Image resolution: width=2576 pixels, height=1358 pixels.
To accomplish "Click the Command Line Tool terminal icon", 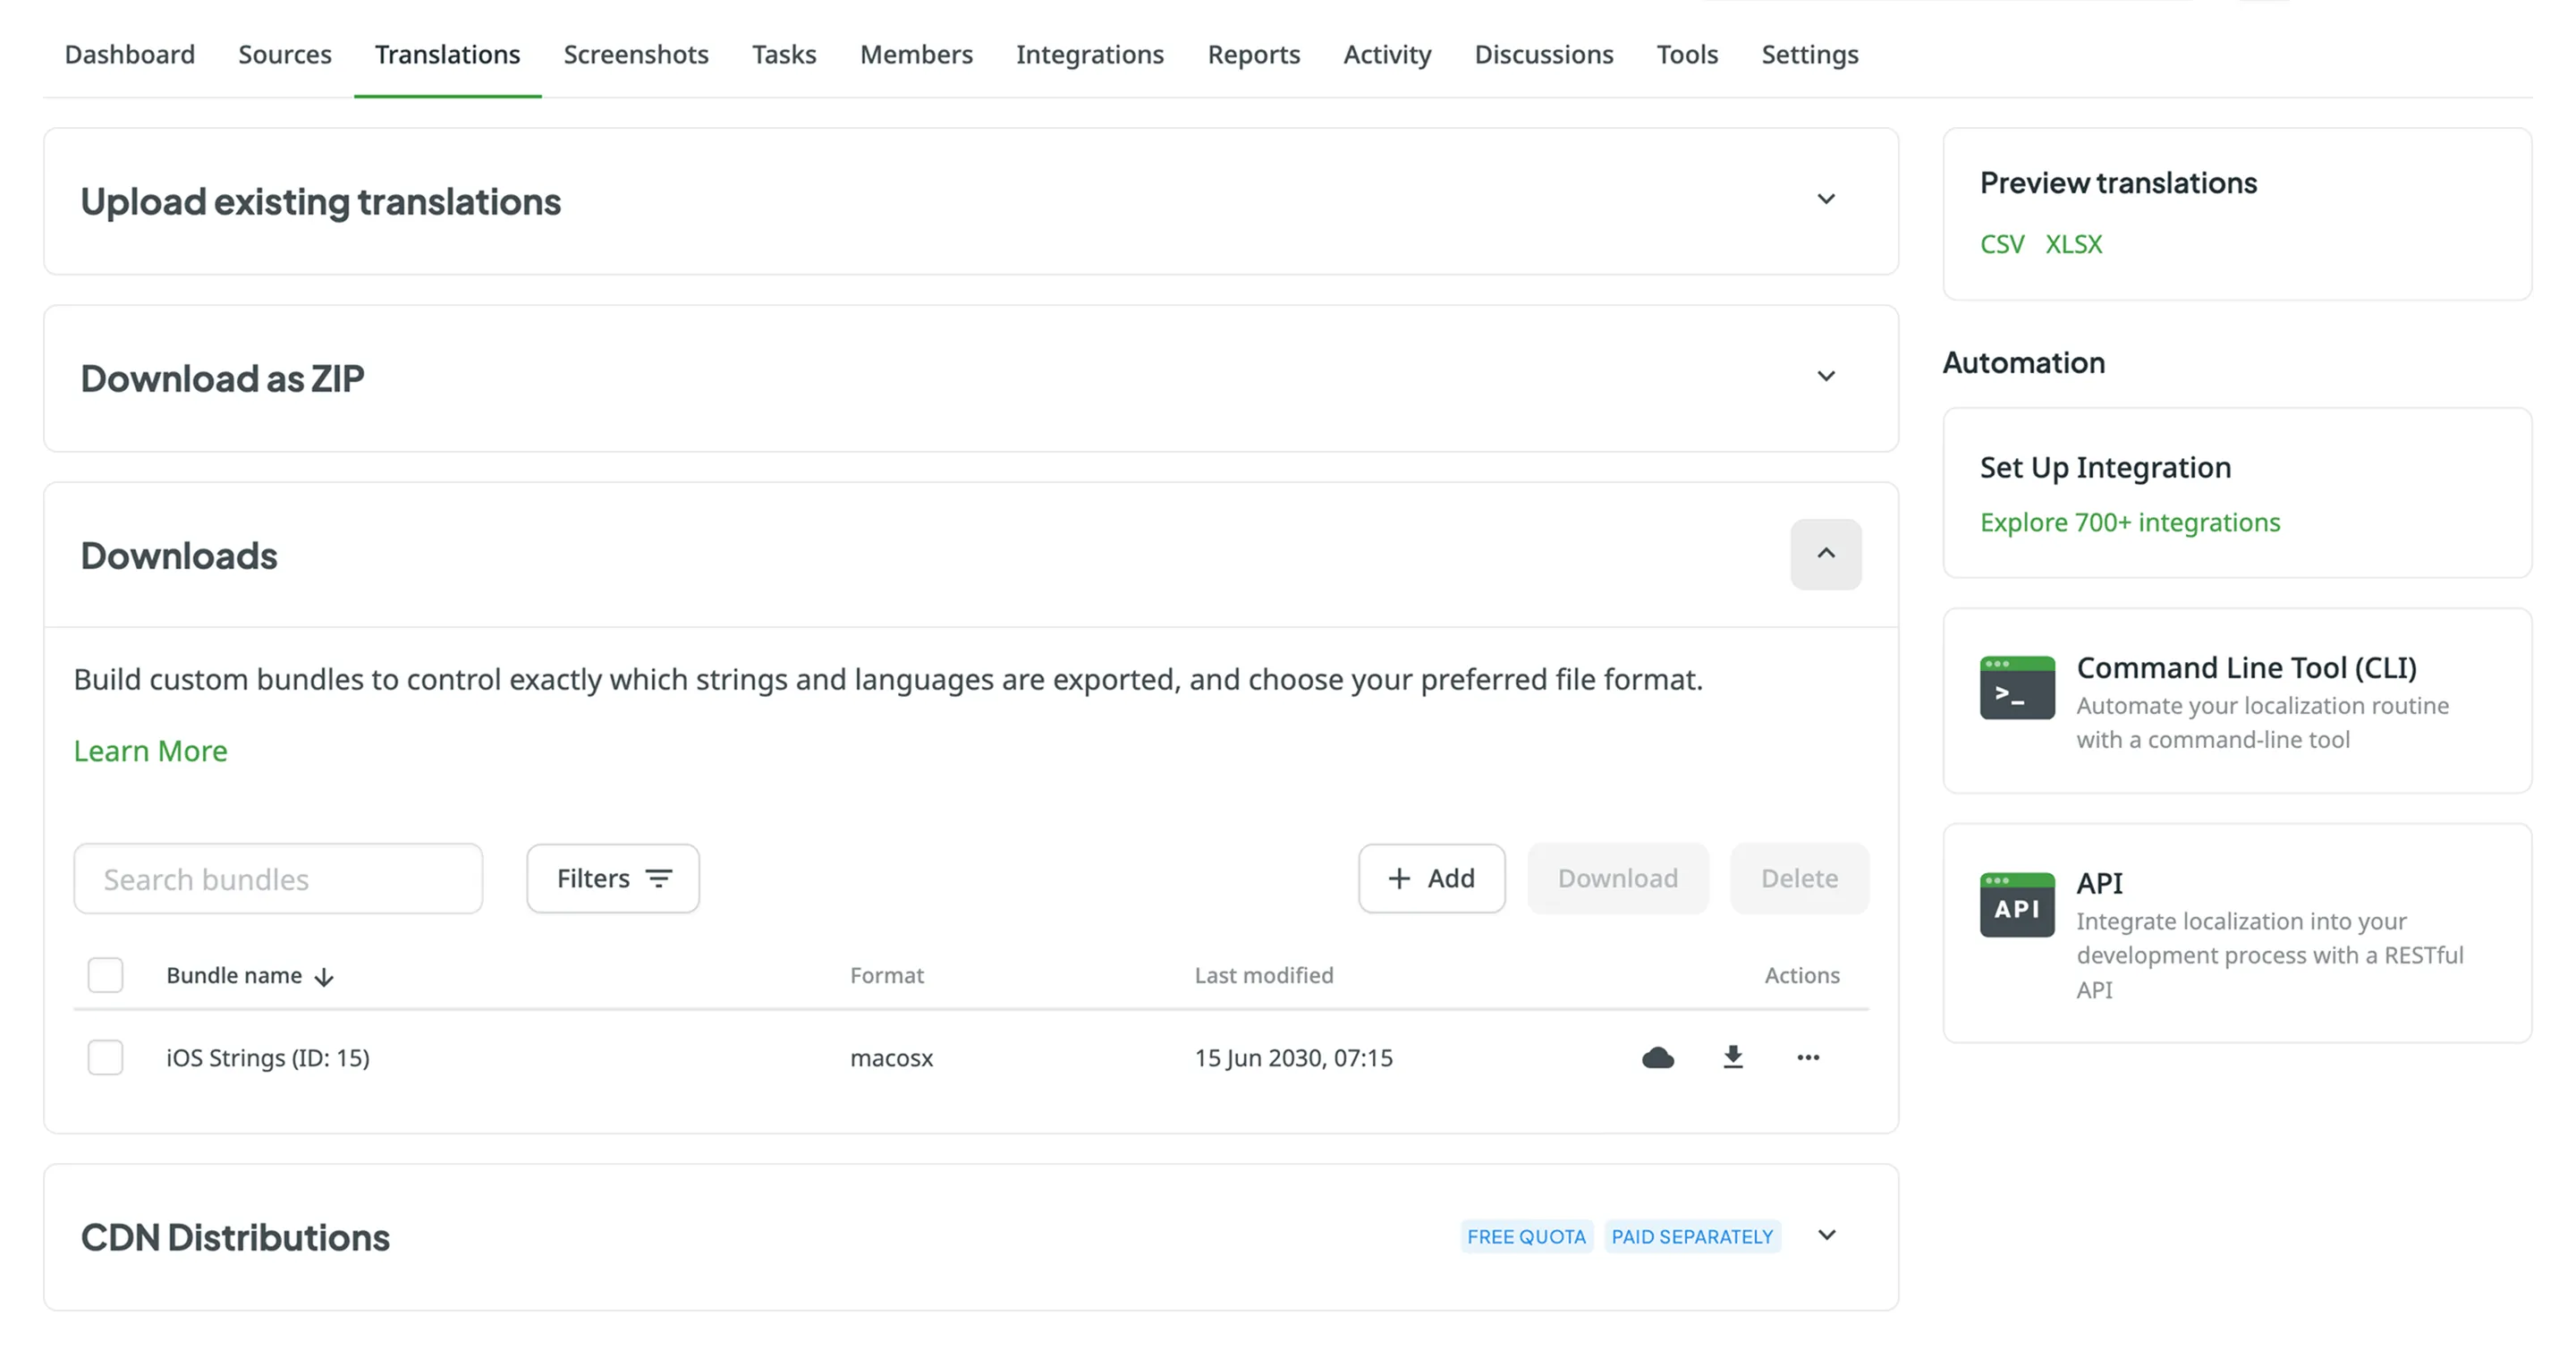I will [2016, 688].
